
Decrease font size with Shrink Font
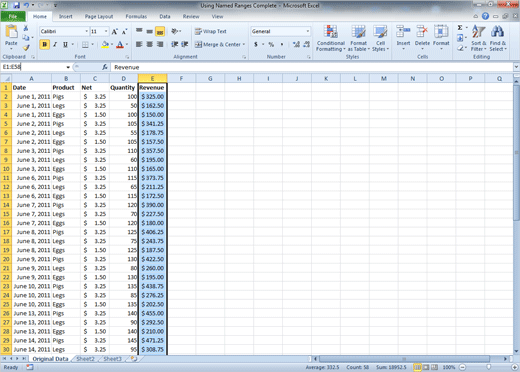pyautogui.click(x=124, y=32)
